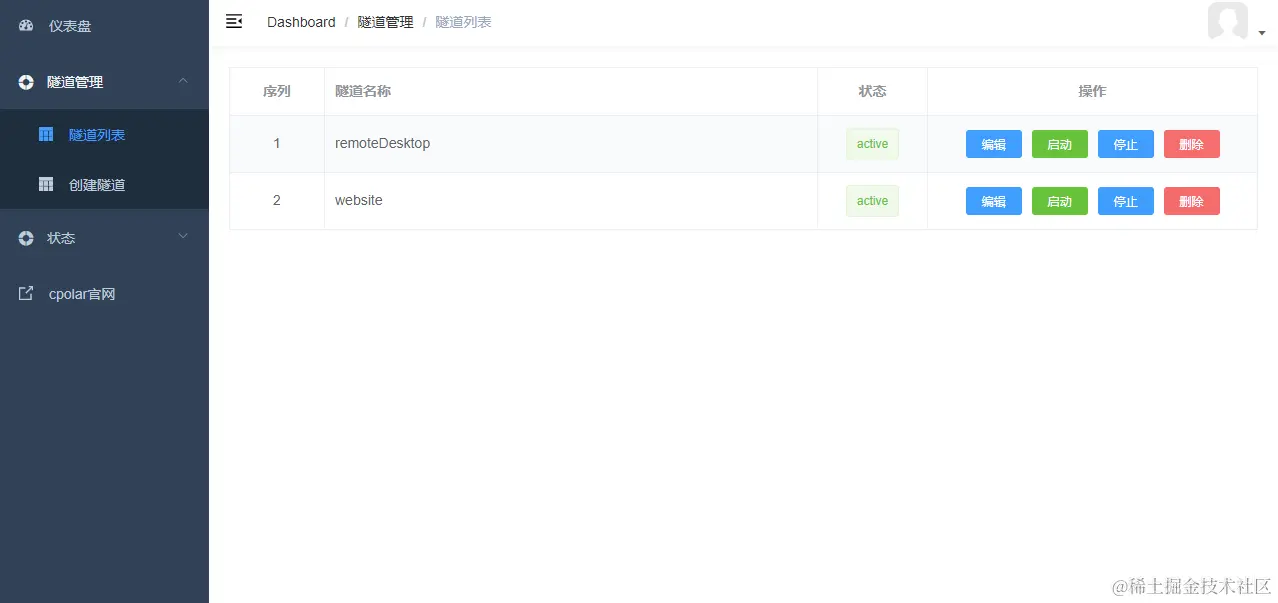
Task: Open the 隧道列表 submenu item
Action: point(104,134)
